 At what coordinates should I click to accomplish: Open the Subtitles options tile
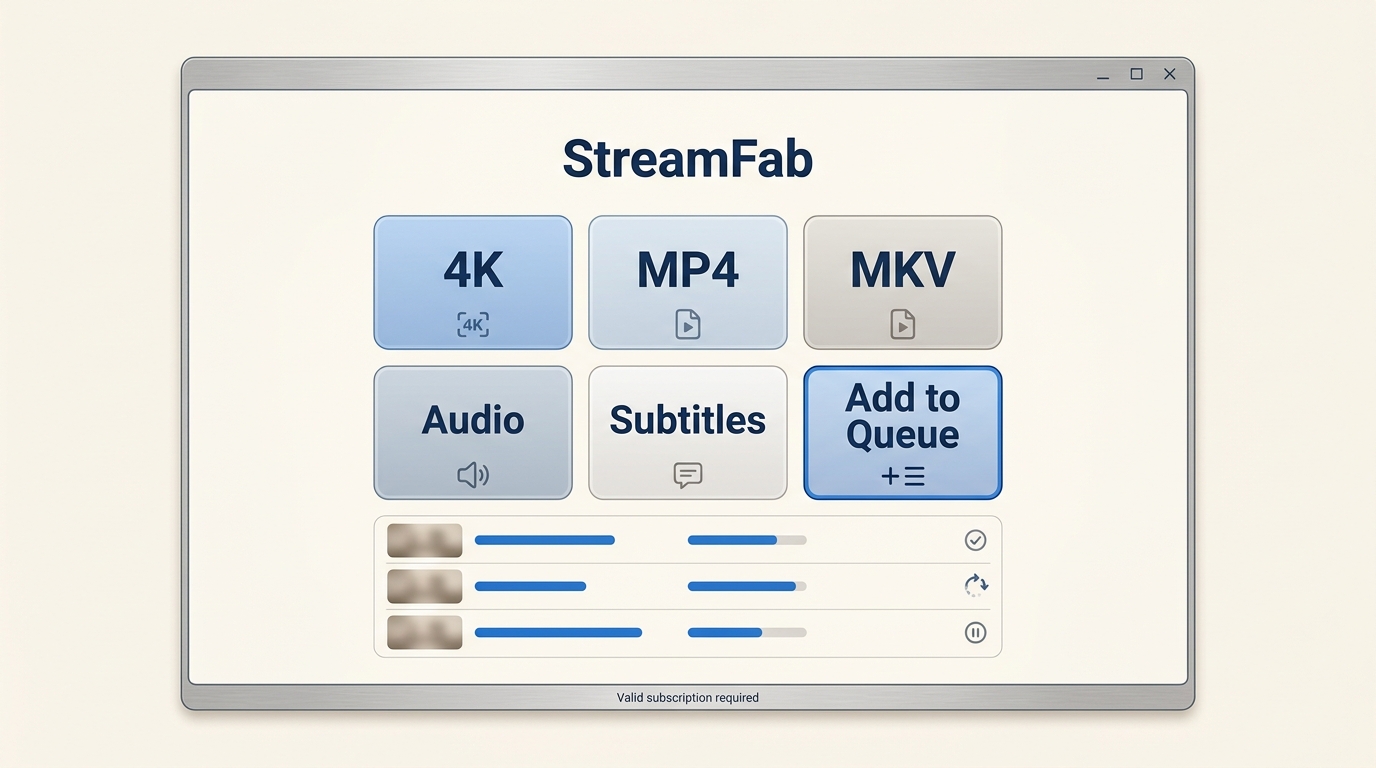(x=688, y=432)
